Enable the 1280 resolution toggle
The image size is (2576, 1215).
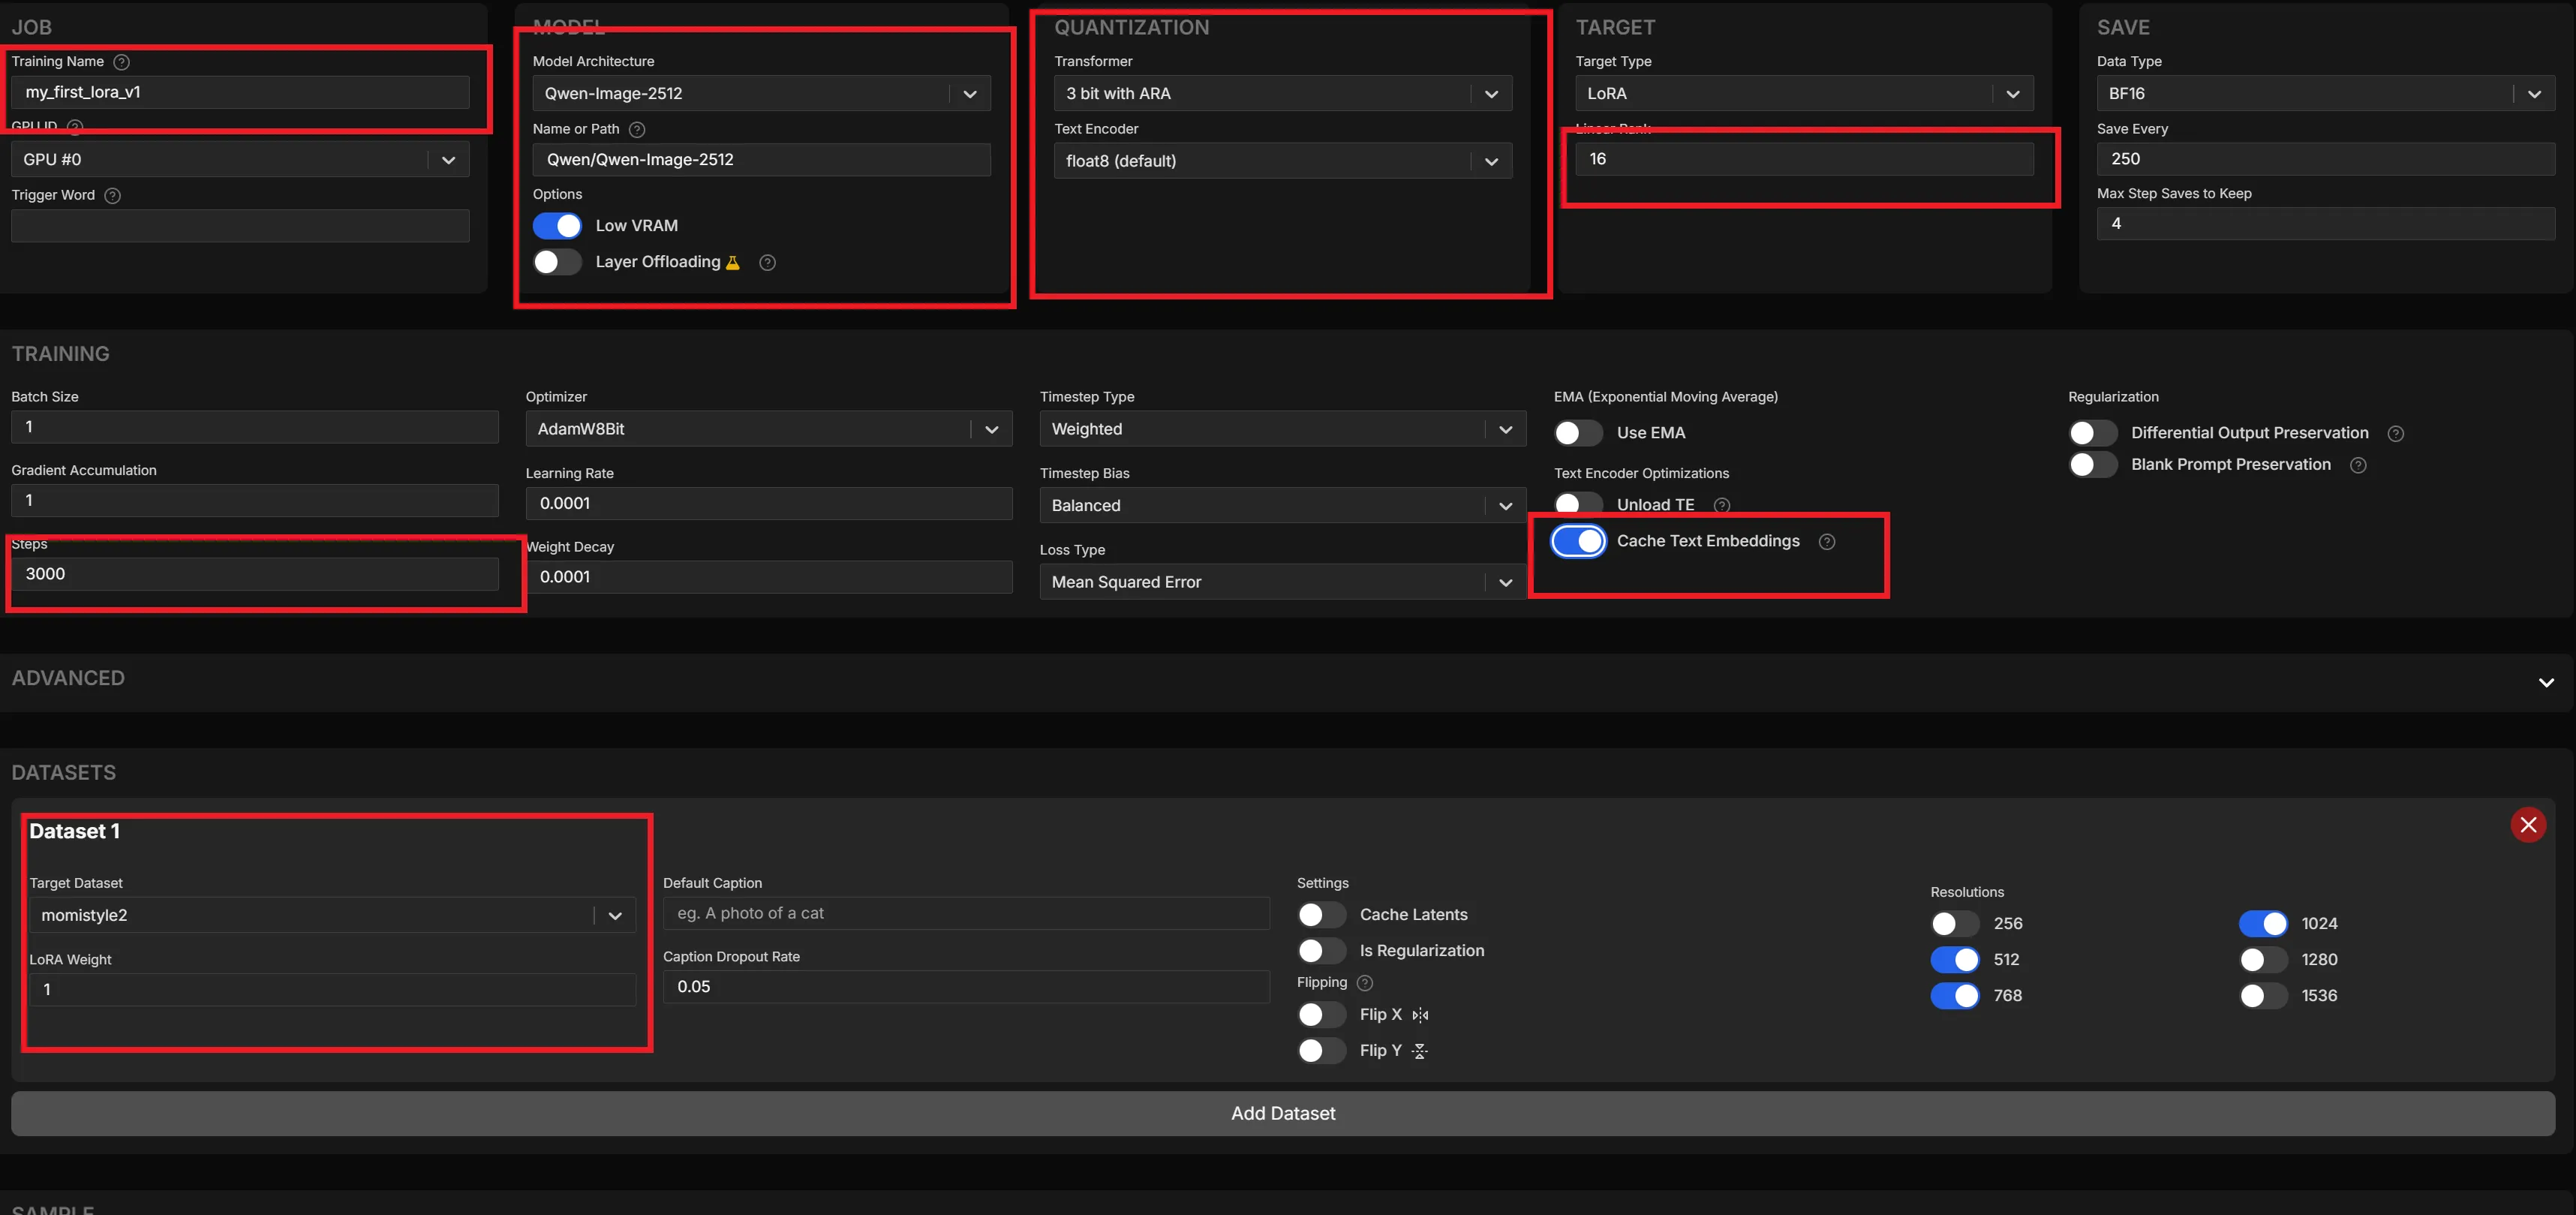[x=2262, y=960]
